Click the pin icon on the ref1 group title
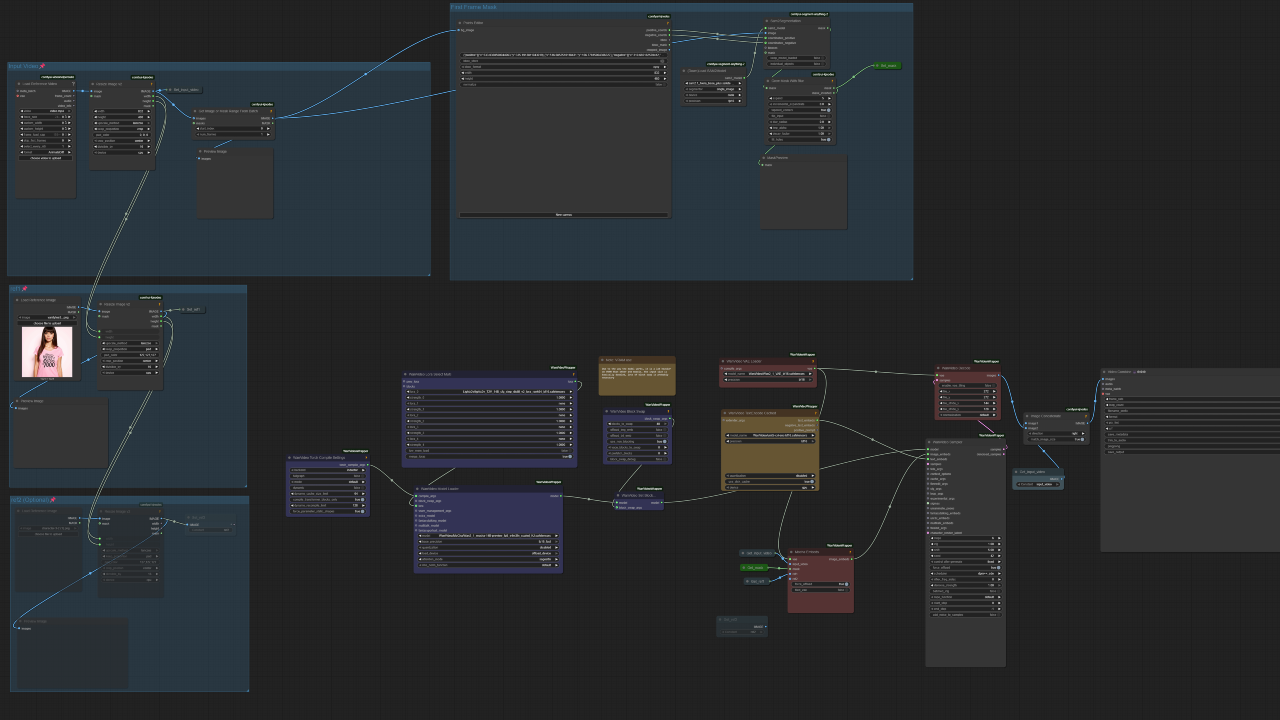The image size is (1280, 720). [x=25, y=288]
